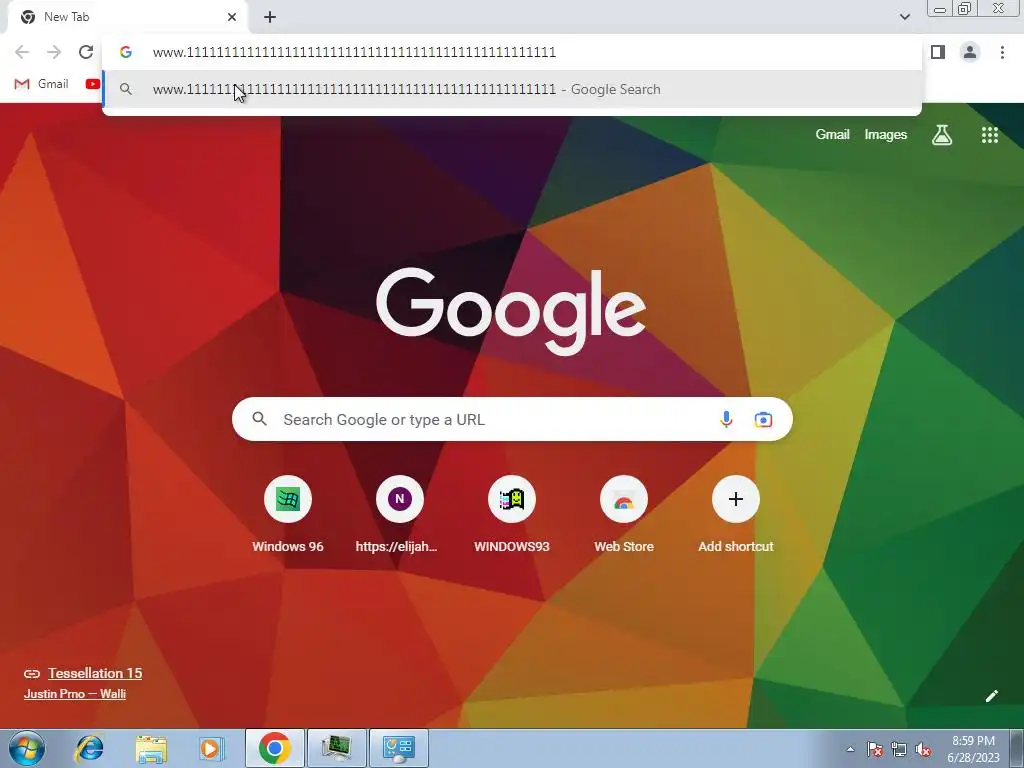Screen dimensions: 1024x768
Task: Reload the current page
Action: point(86,52)
